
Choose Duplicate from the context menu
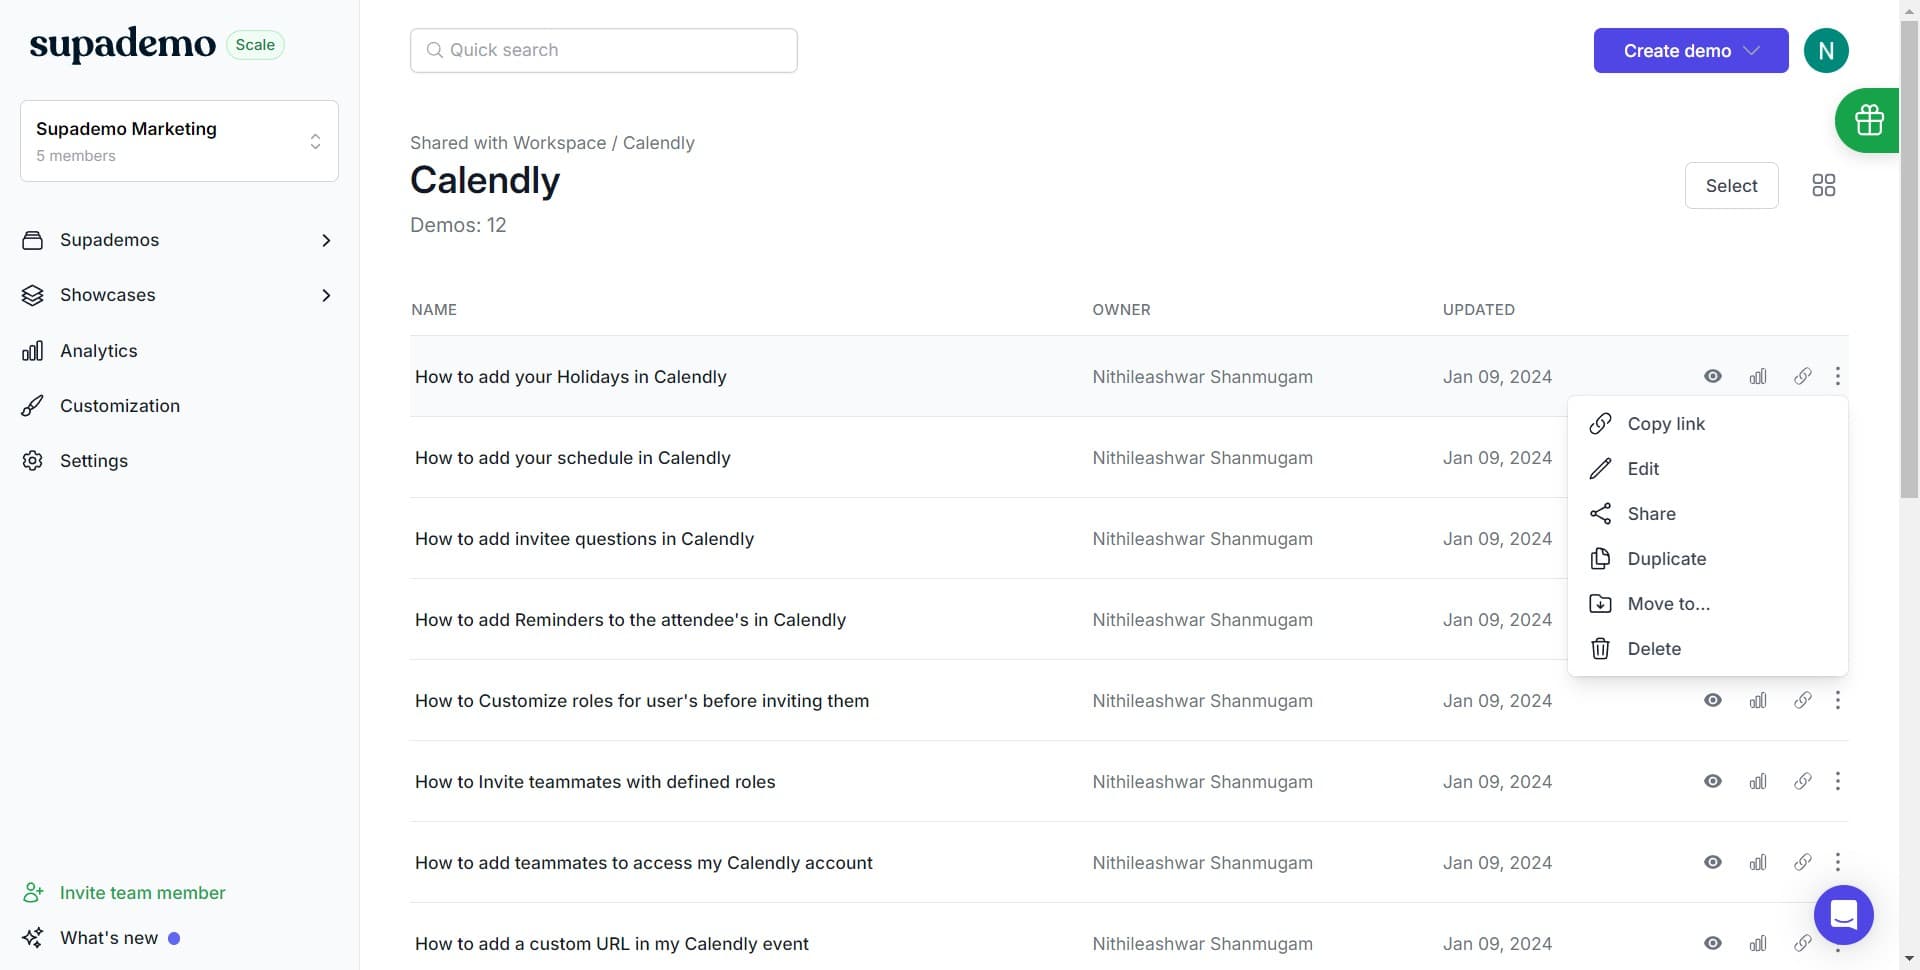[1666, 559]
